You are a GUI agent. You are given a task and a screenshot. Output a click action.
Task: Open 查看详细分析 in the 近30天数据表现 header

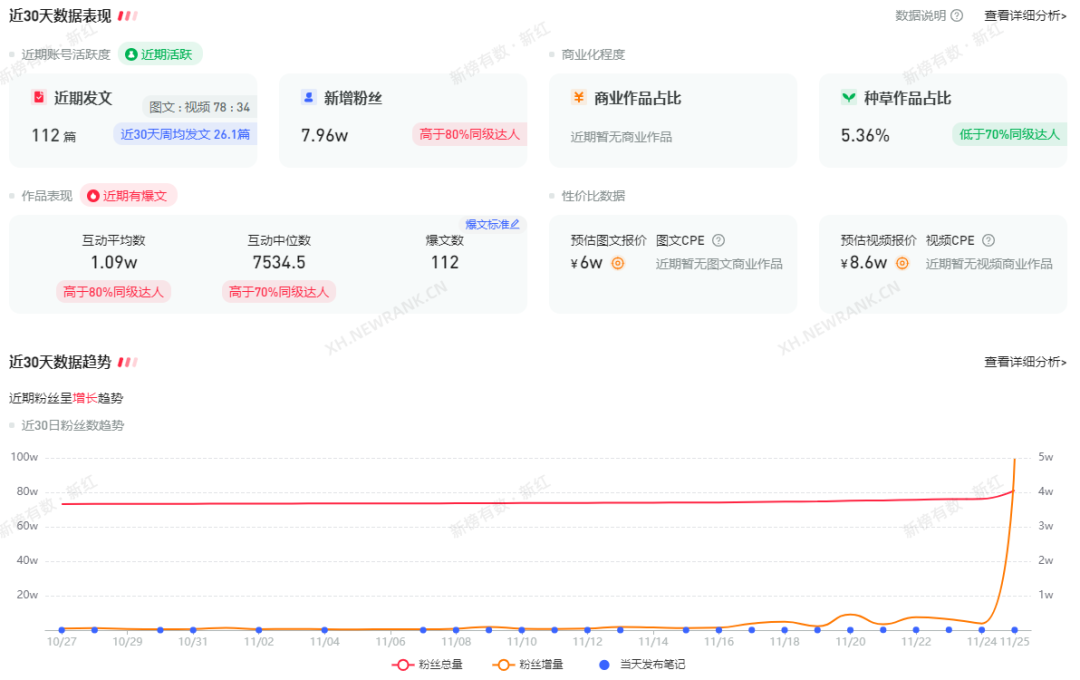(x=1025, y=15)
